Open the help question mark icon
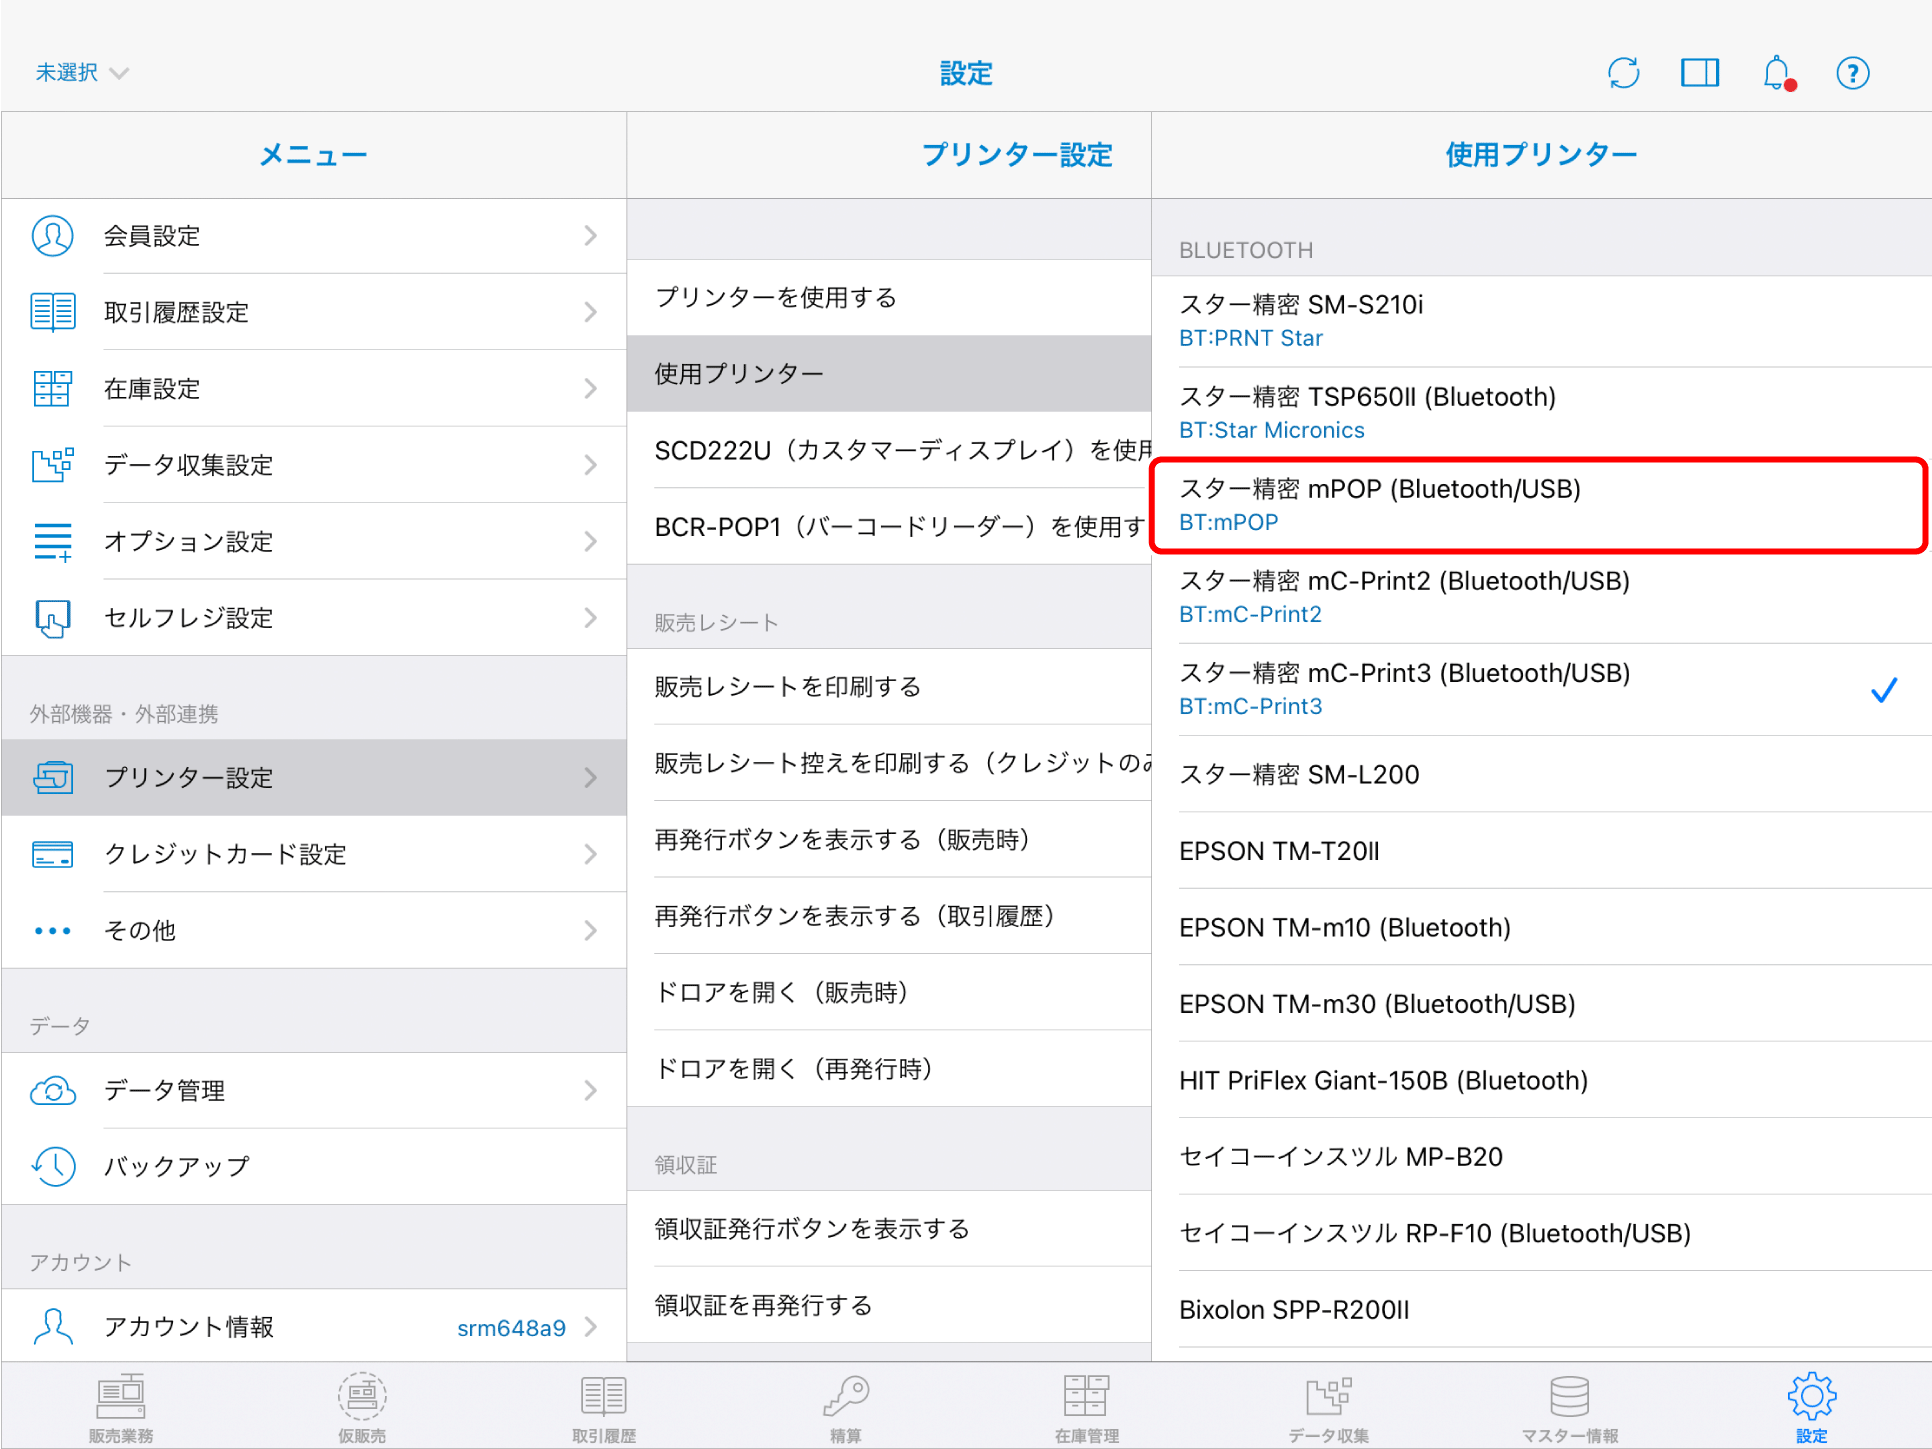 (x=1853, y=73)
